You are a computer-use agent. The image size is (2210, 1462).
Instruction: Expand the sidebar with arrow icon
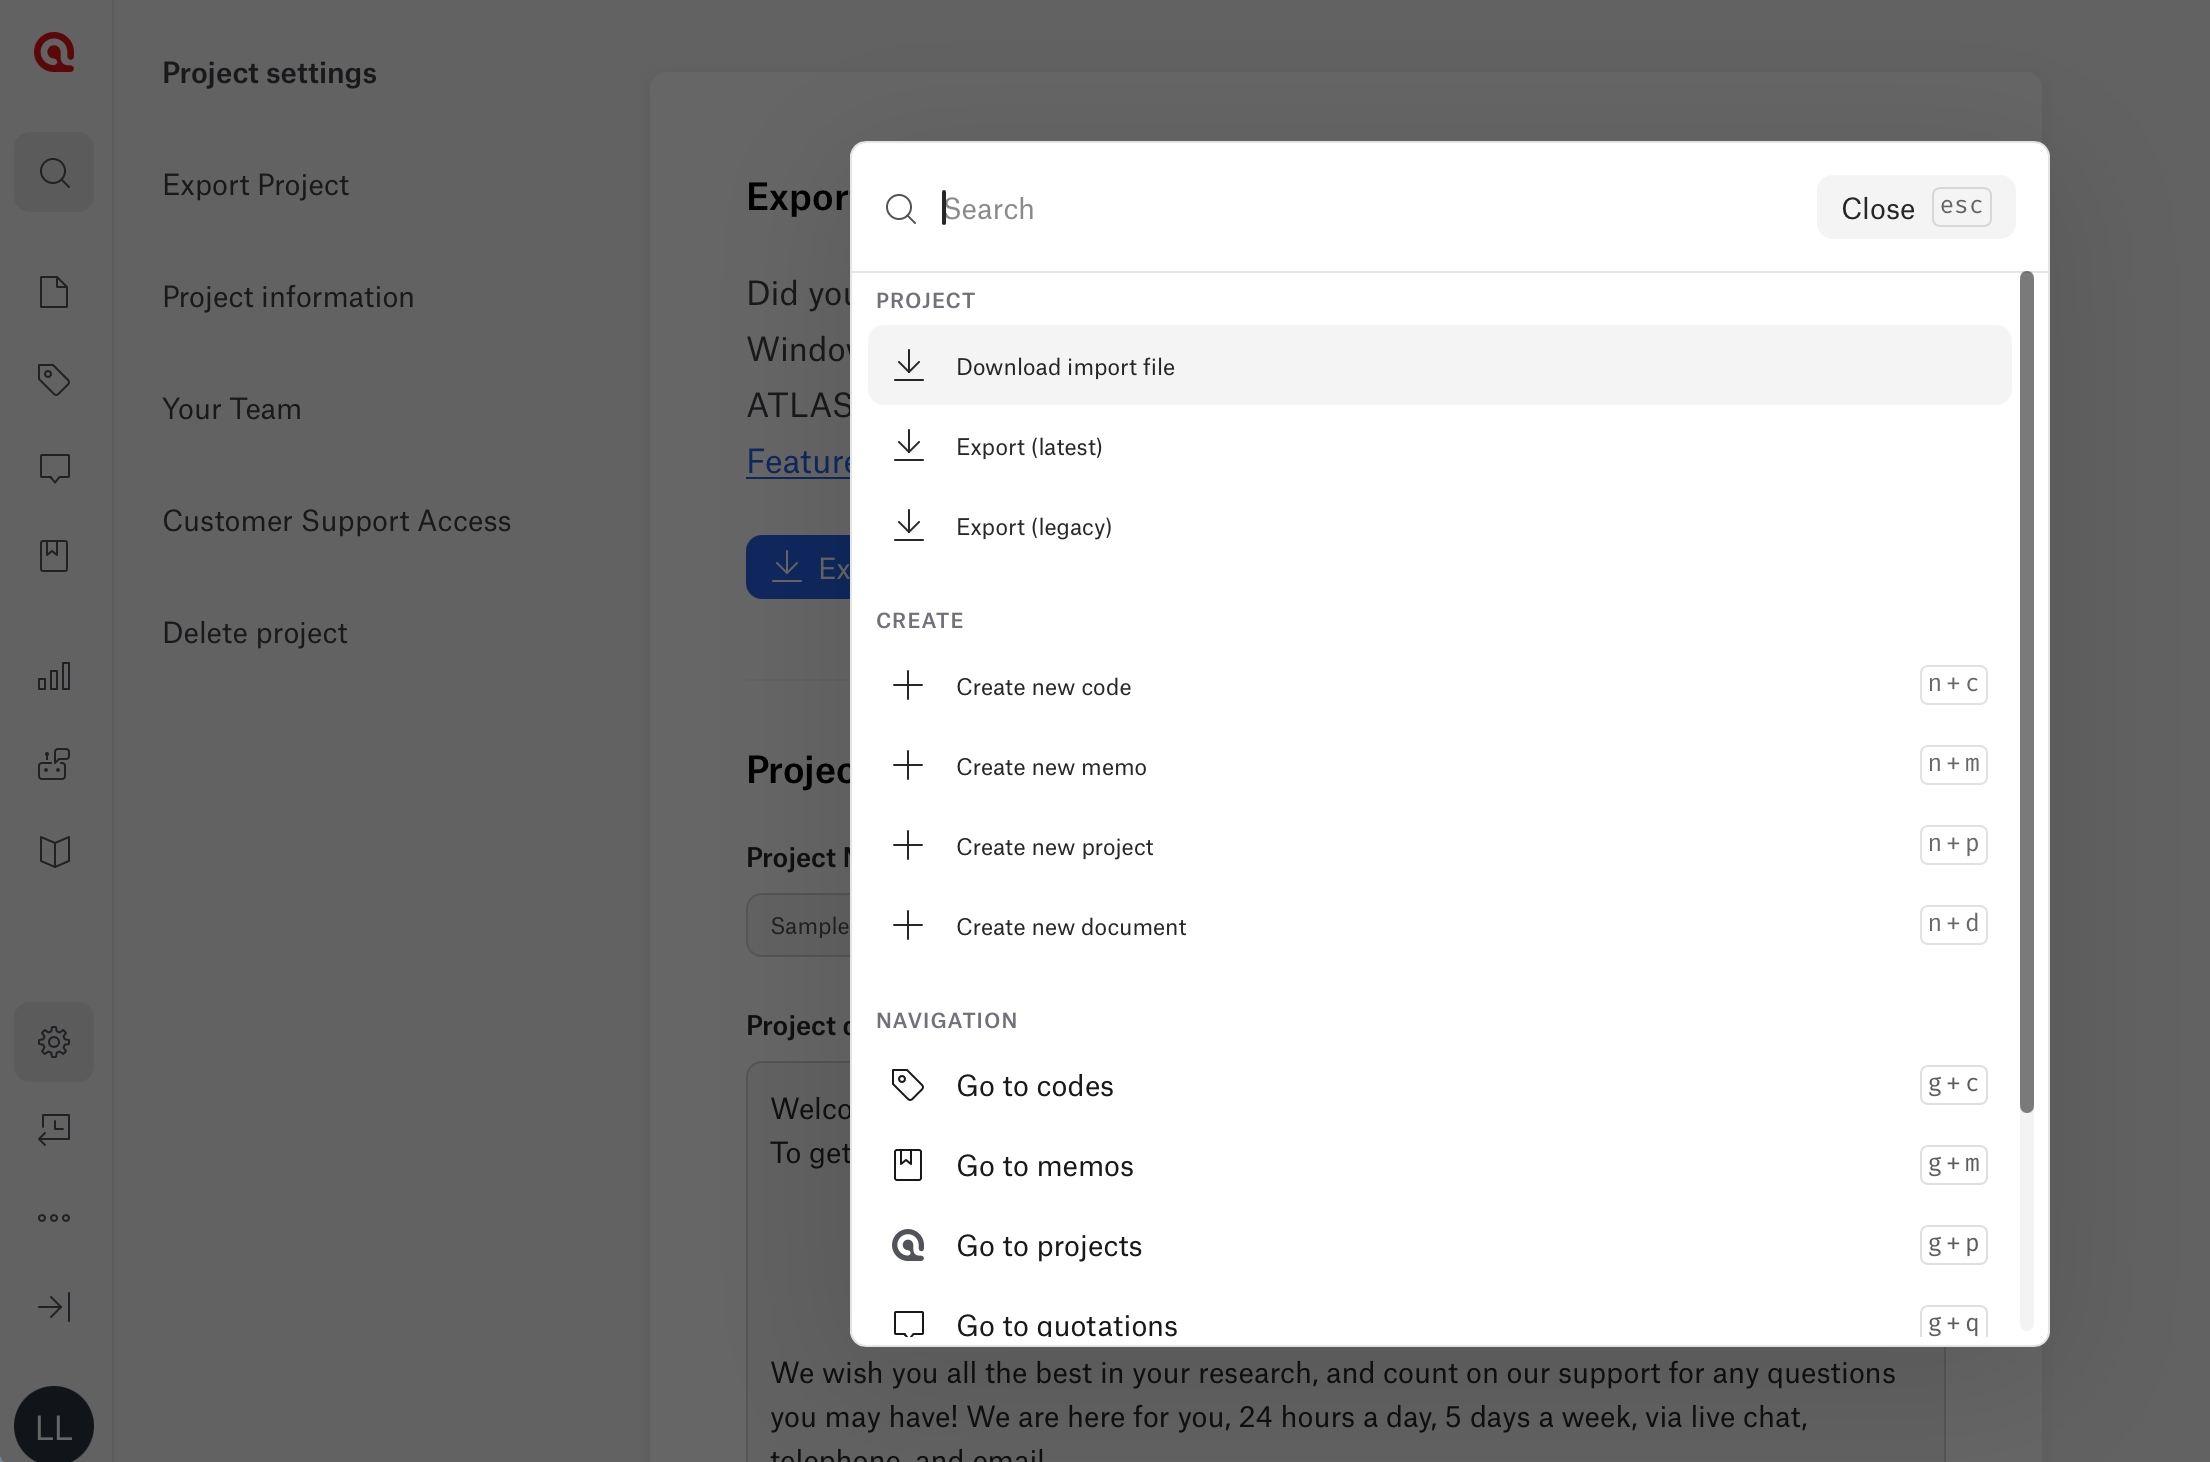click(54, 1307)
